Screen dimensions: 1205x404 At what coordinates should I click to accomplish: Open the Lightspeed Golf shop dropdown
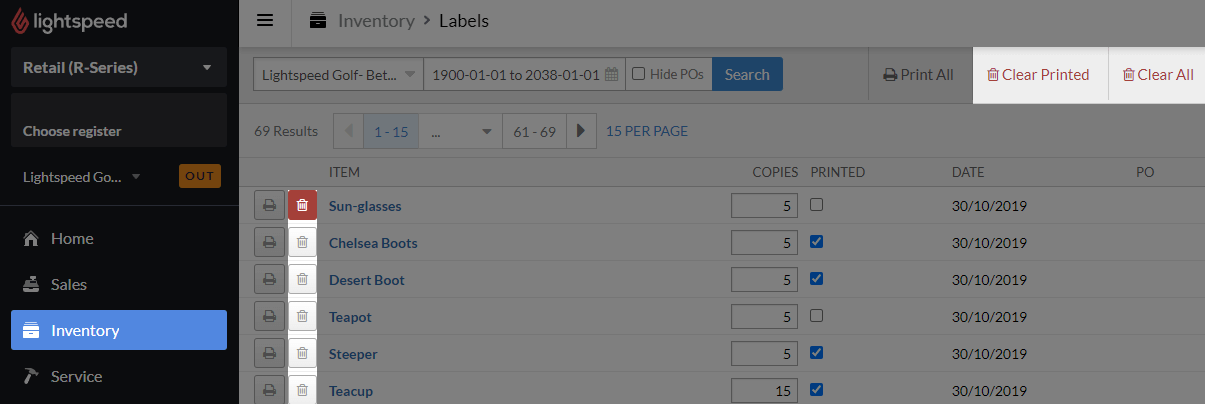pos(338,75)
